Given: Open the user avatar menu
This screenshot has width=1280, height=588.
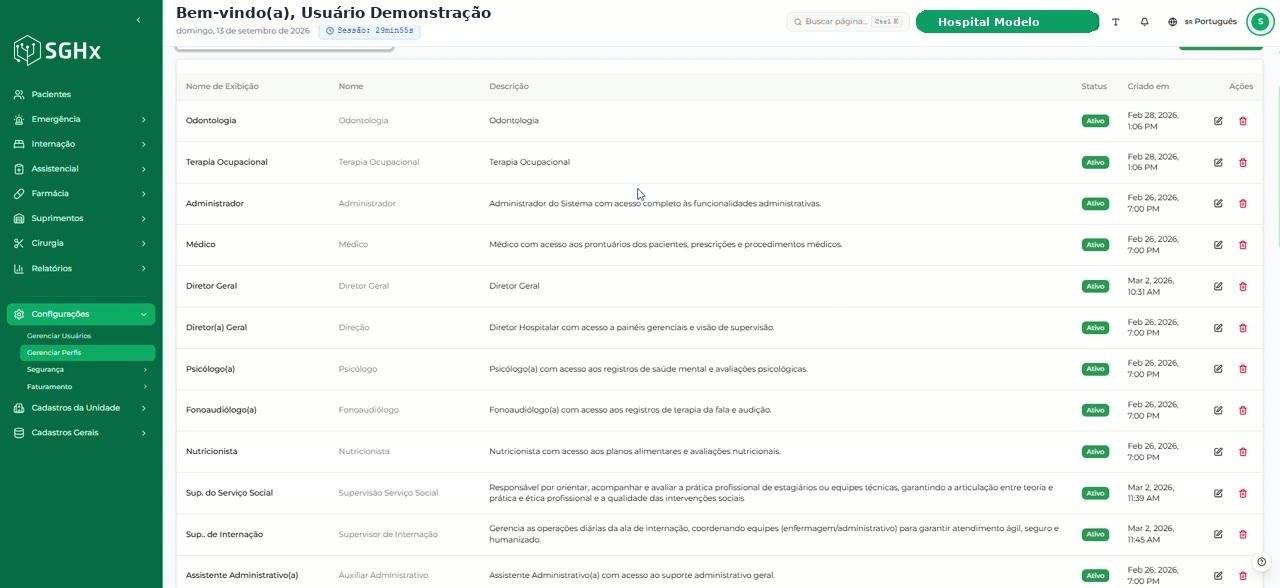Looking at the screenshot, I should point(1261,22).
